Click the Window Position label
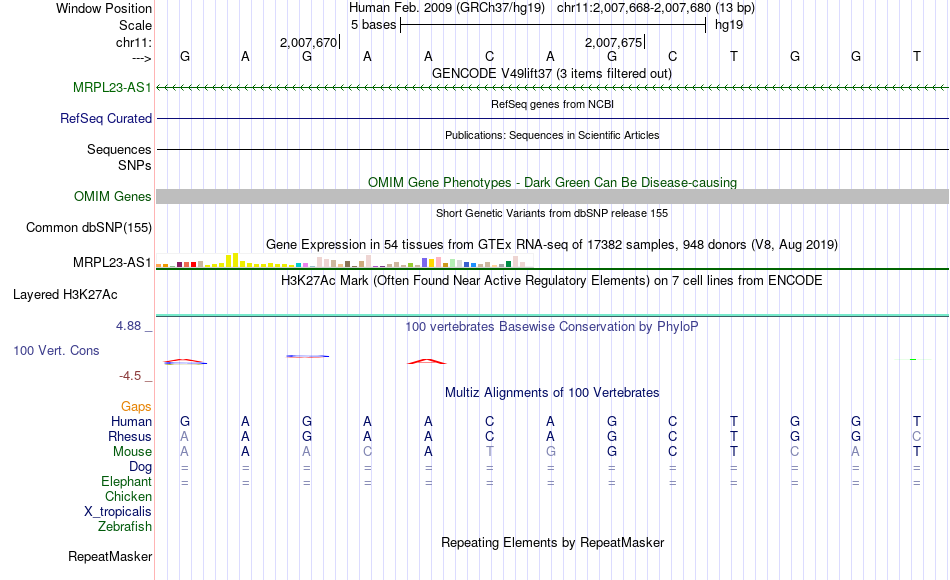The image size is (950, 580). (x=104, y=8)
